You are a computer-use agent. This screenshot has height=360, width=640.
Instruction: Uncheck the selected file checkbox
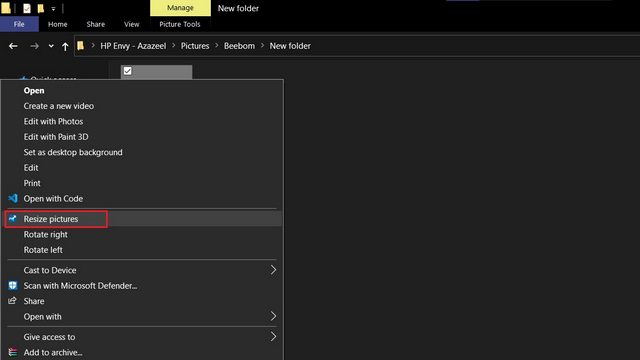(x=128, y=71)
